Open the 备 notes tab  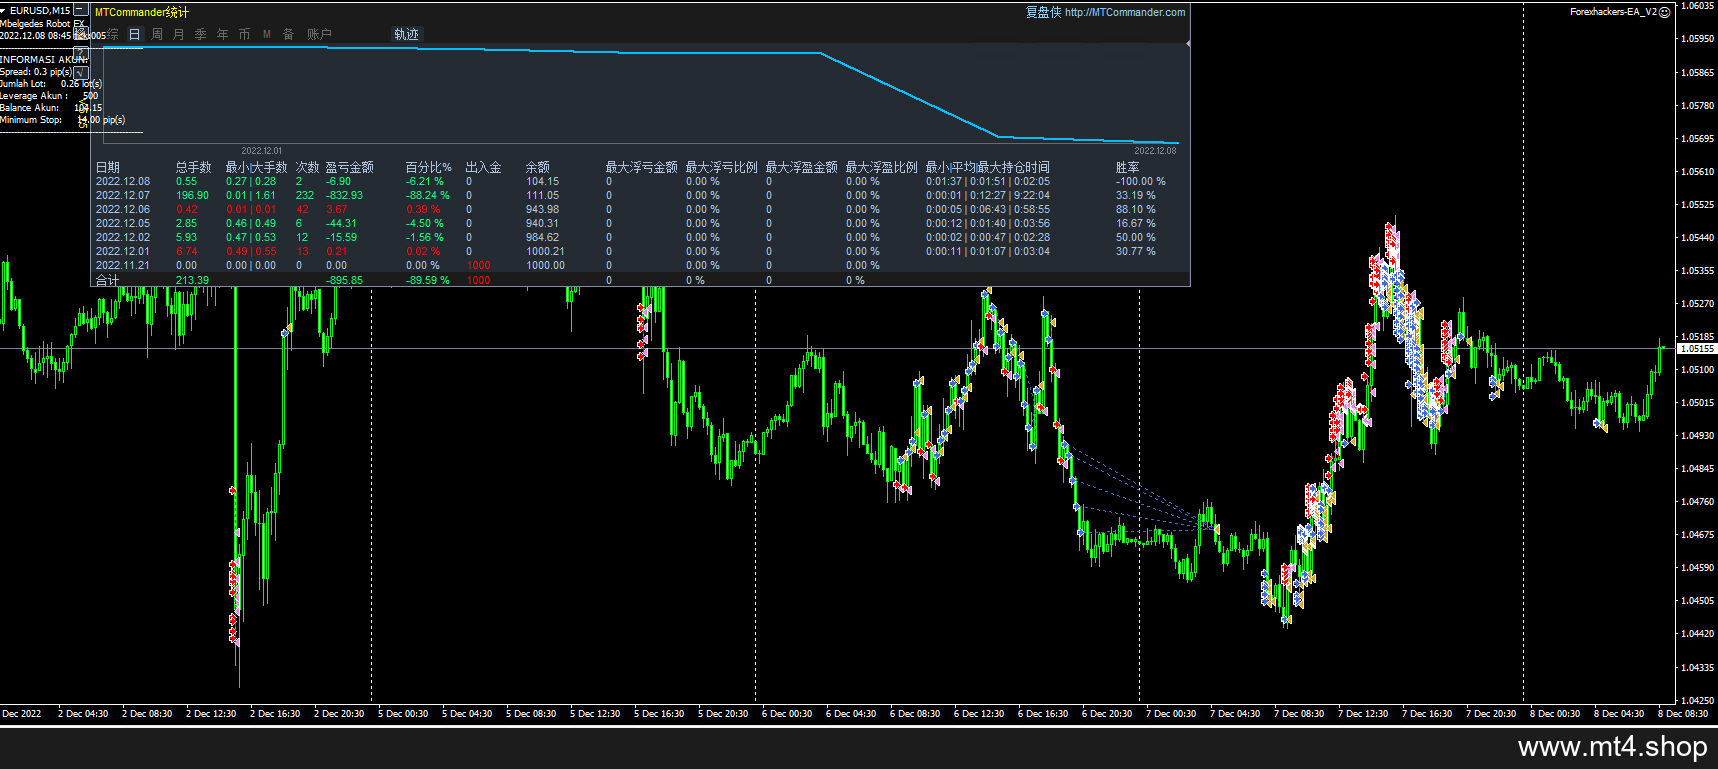pos(289,34)
